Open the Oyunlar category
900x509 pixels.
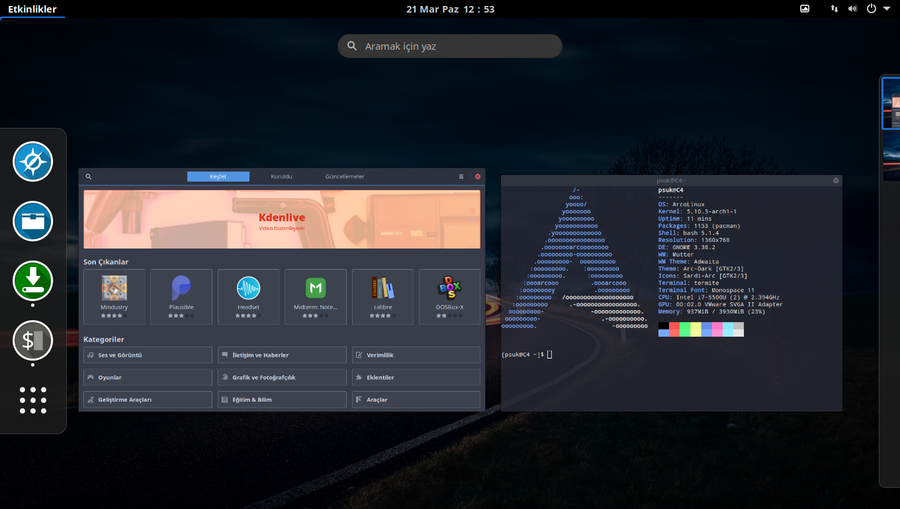[x=148, y=377]
